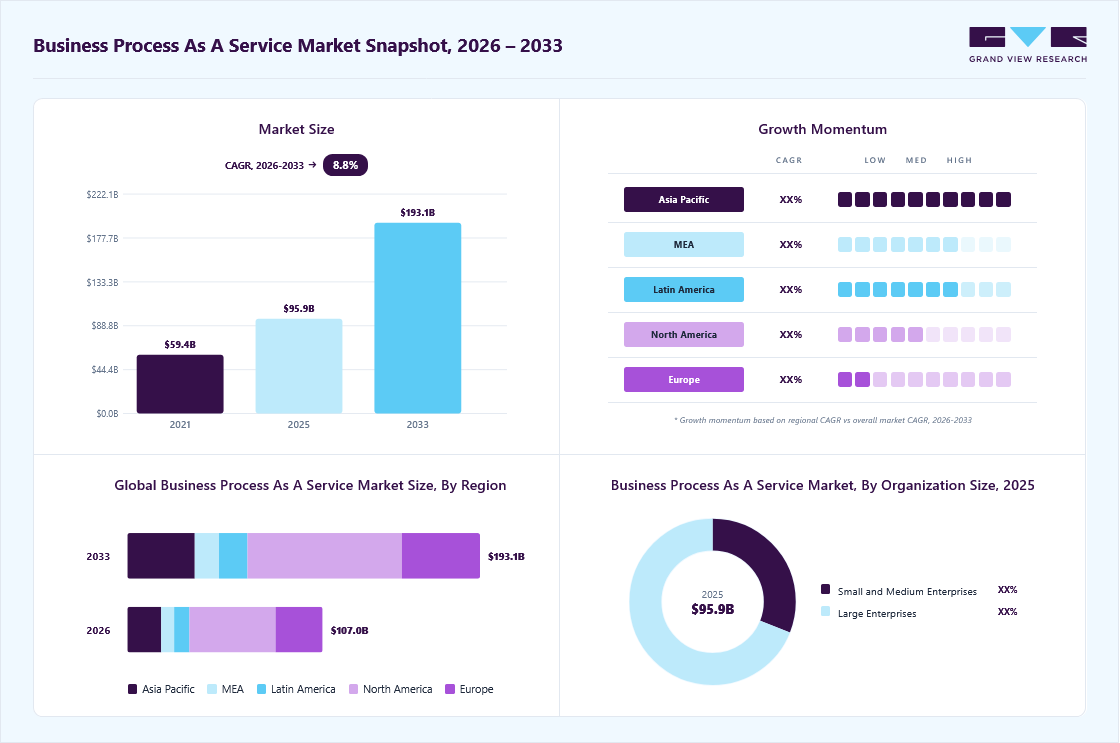This screenshot has height=743, width=1120.
Task: Click the MEA XX% CAGR value
Action: [x=791, y=245]
